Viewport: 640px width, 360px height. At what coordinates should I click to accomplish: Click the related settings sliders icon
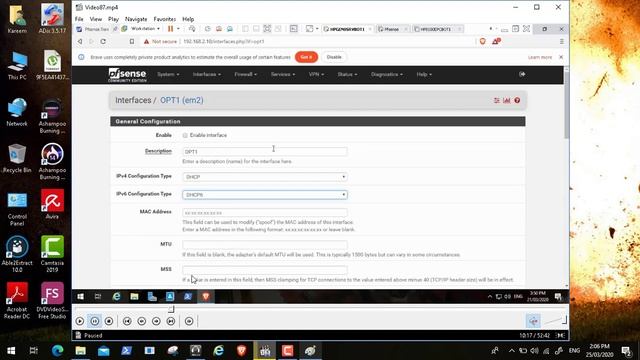[497, 100]
